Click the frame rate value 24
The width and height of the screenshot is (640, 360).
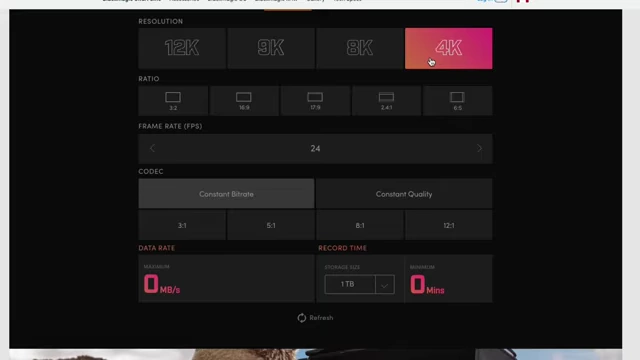315,149
